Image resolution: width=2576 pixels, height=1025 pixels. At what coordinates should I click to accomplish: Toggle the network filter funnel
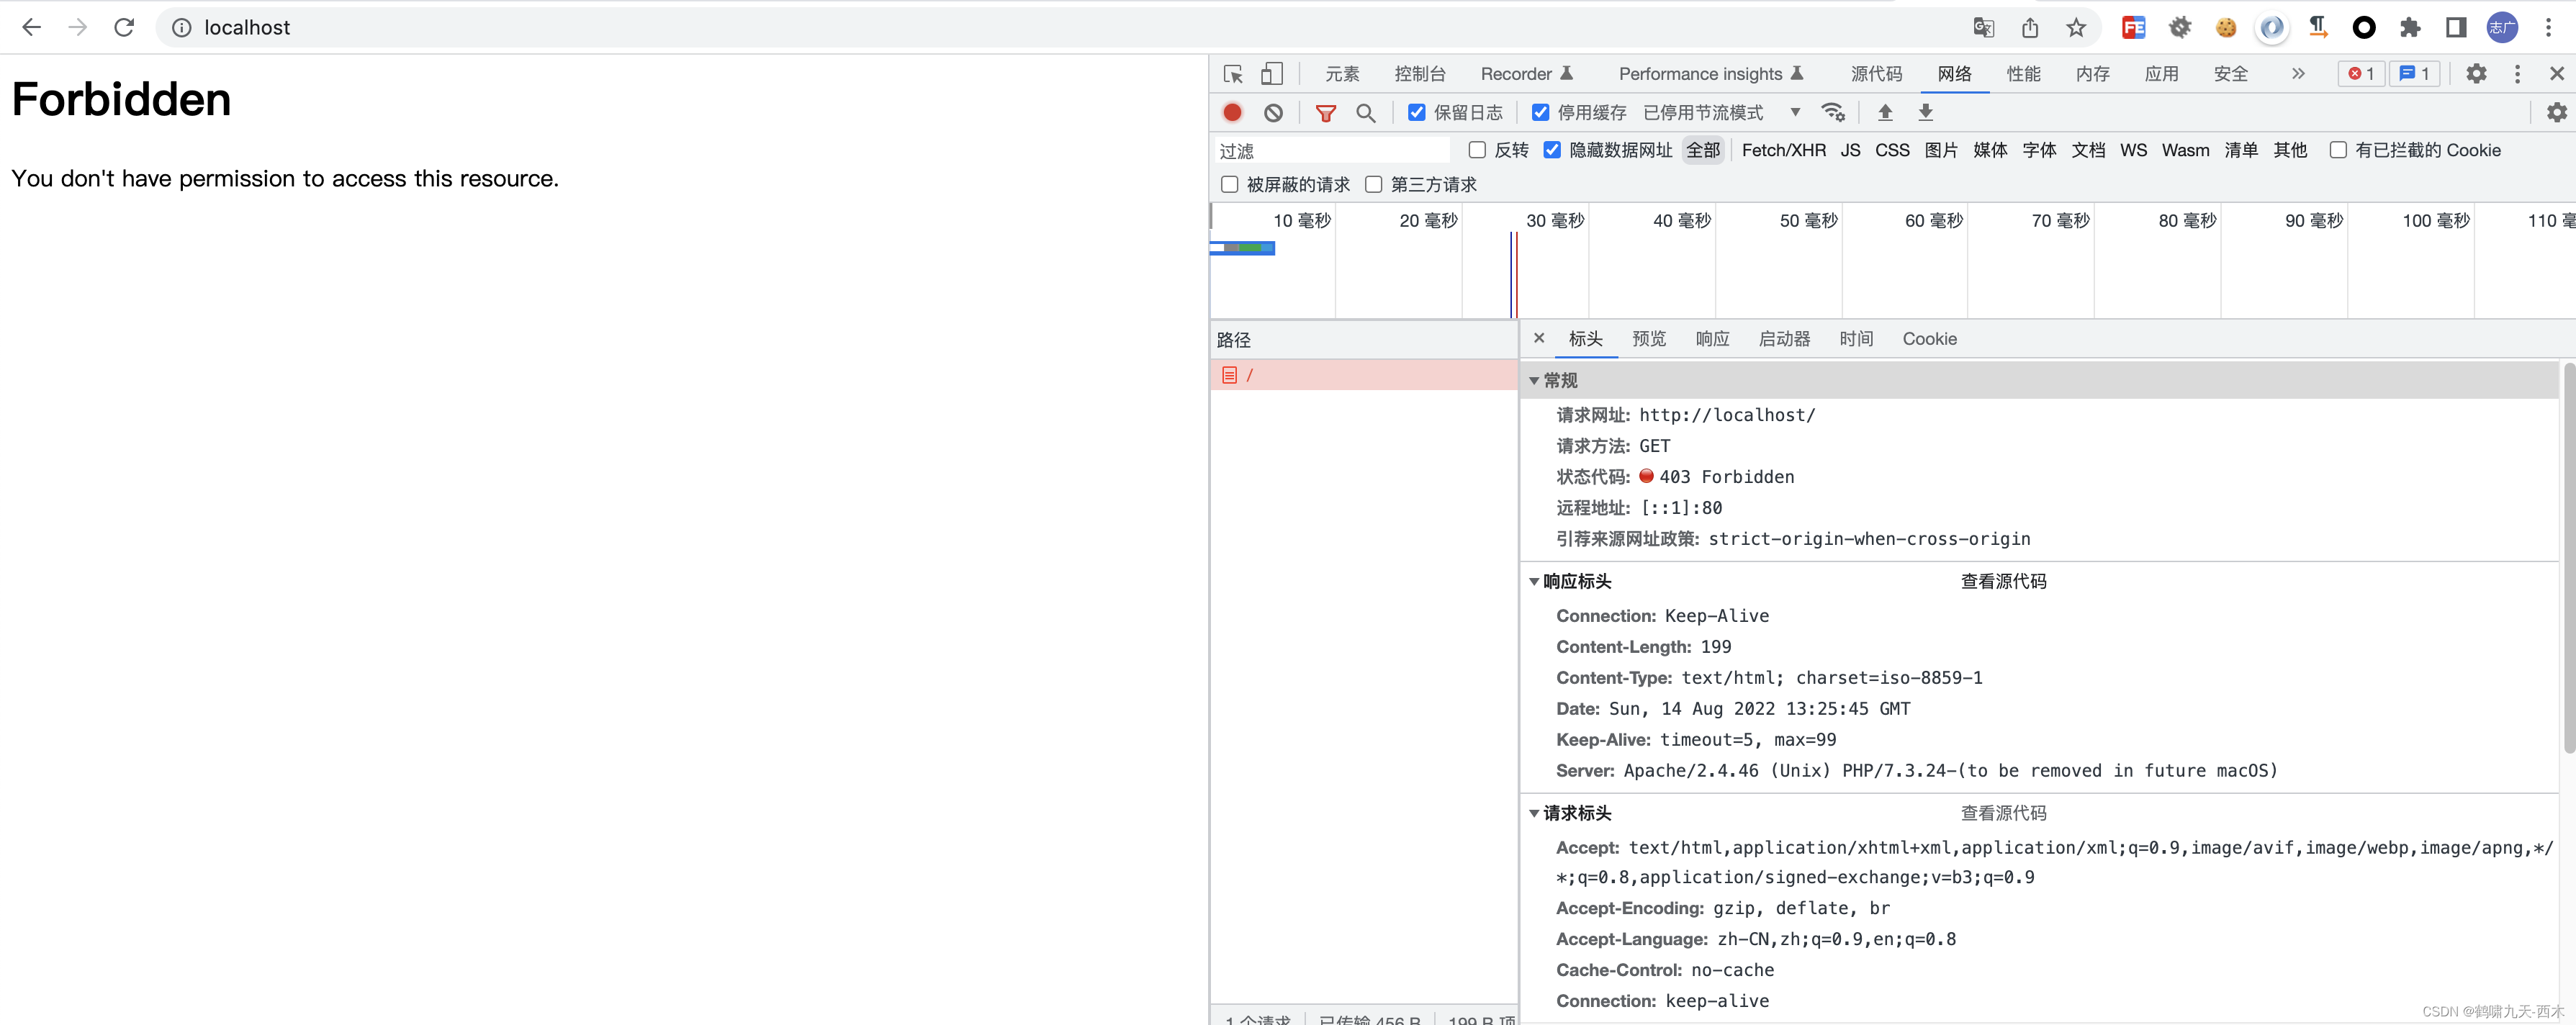(x=1326, y=113)
